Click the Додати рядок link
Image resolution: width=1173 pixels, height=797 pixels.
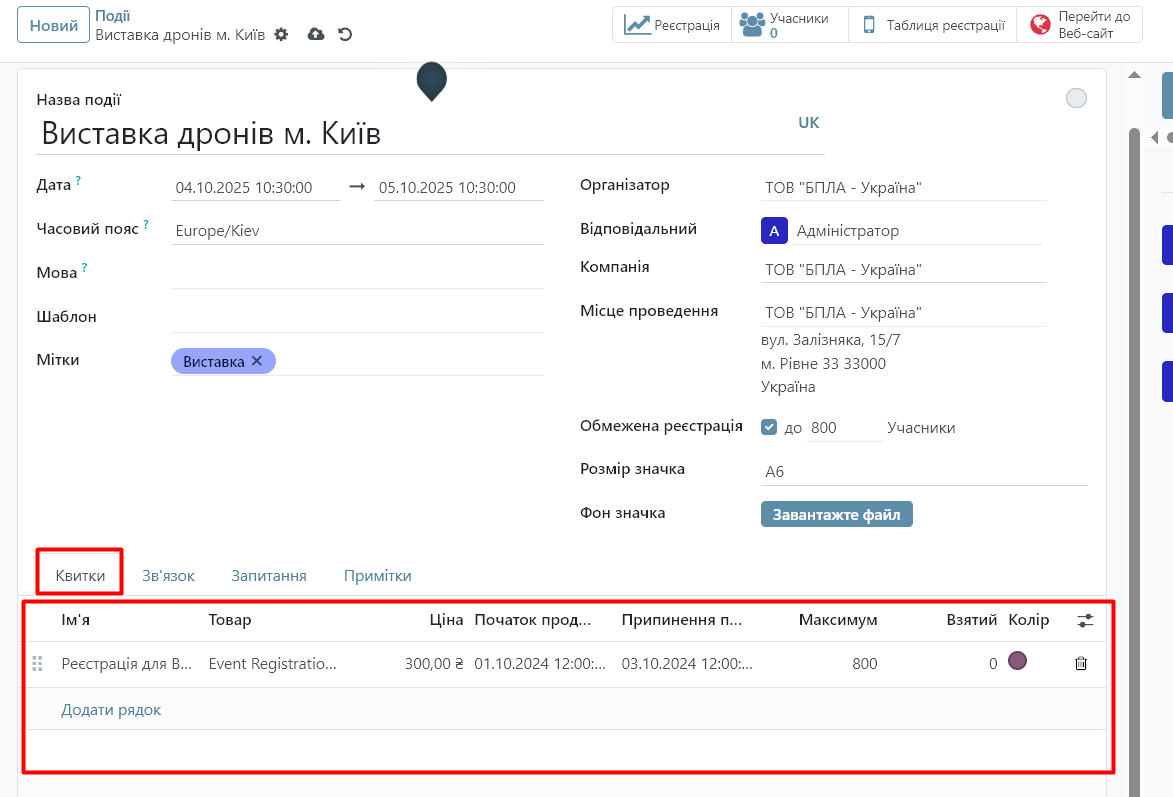[111, 710]
